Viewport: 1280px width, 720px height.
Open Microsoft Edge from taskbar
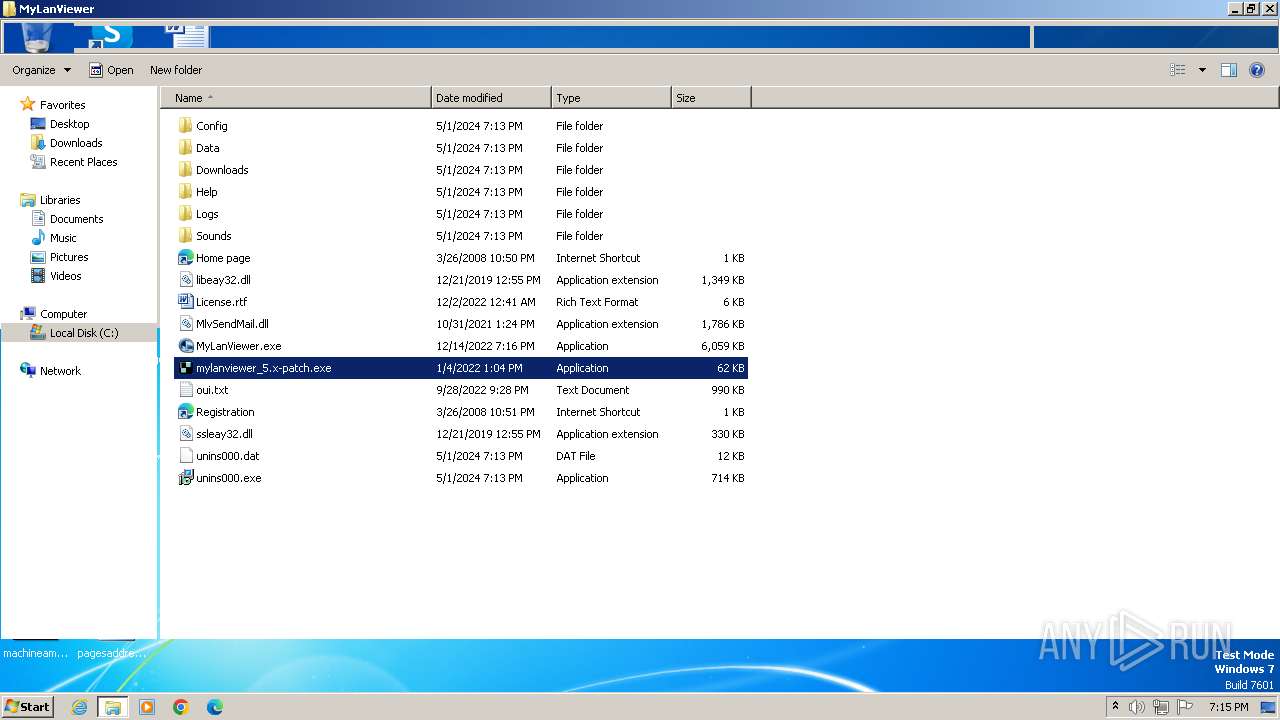(214, 707)
